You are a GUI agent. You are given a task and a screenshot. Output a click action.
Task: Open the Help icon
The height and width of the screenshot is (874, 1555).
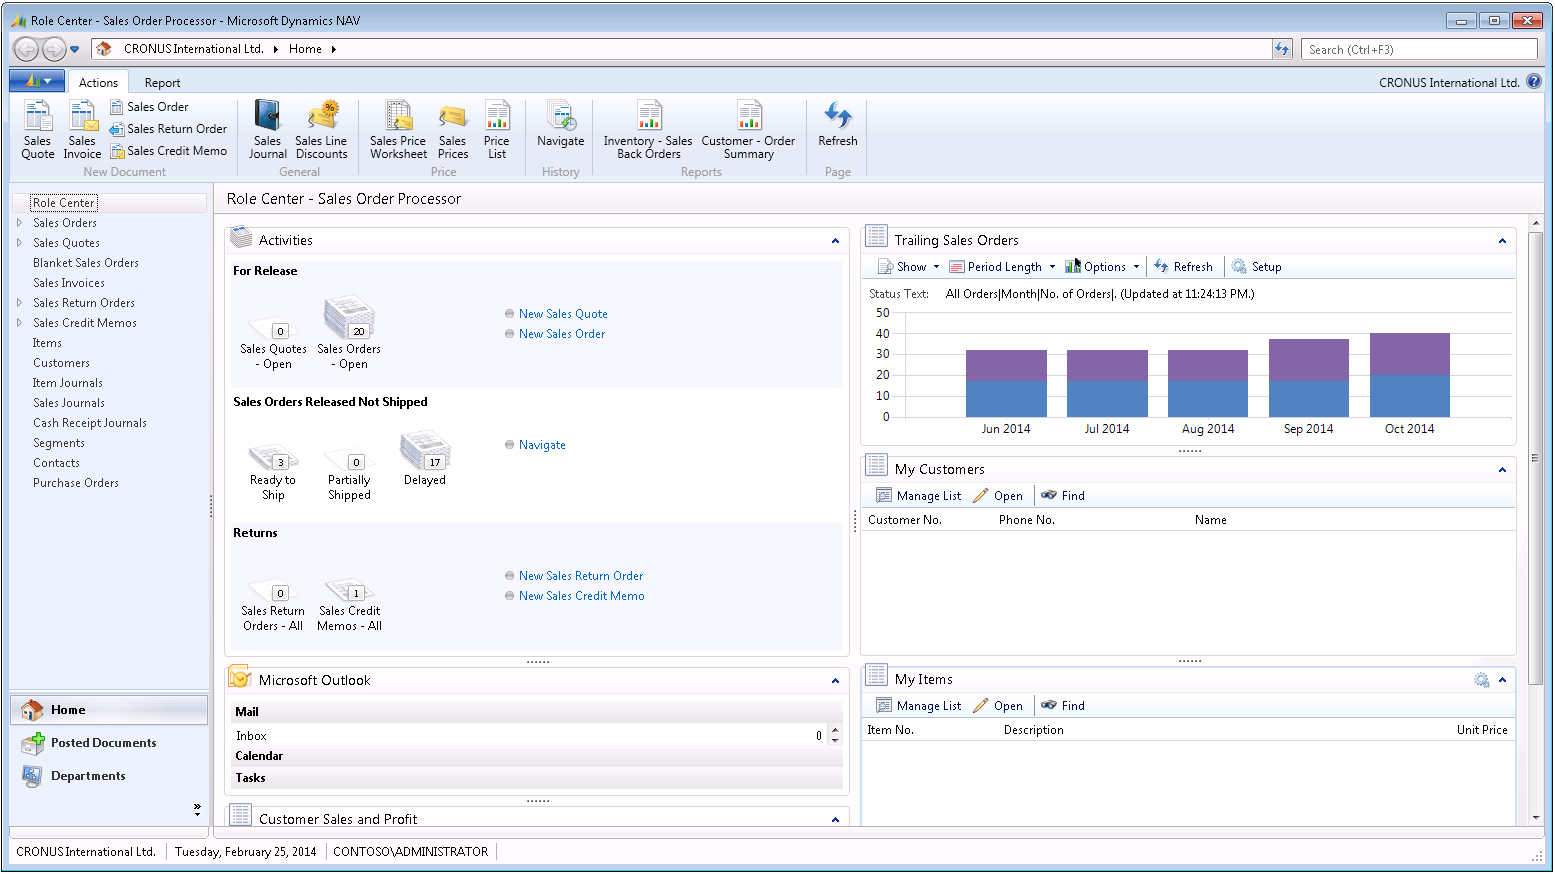pyautogui.click(x=1533, y=82)
